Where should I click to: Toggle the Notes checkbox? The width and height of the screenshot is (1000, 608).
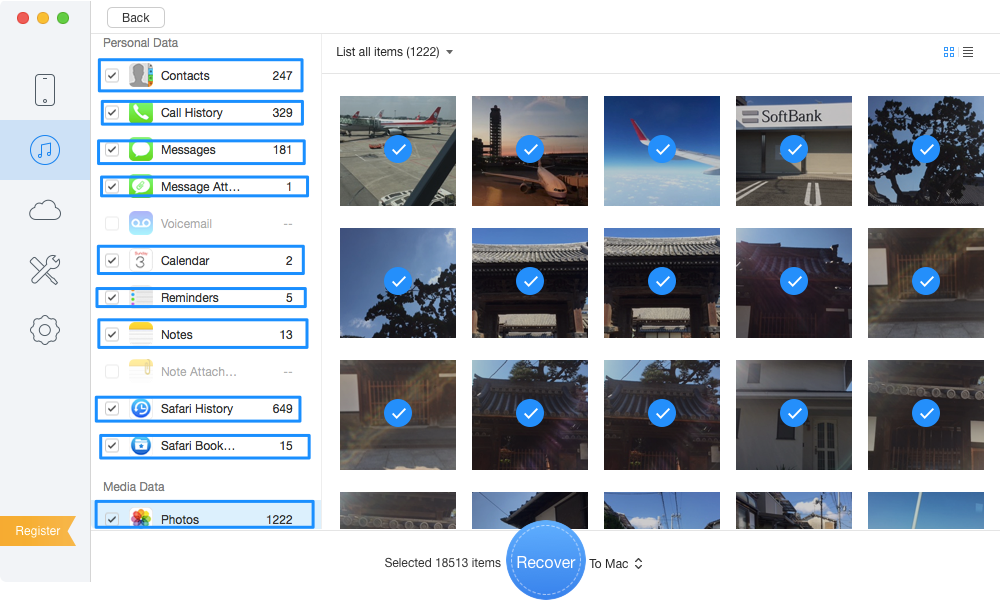click(x=112, y=335)
